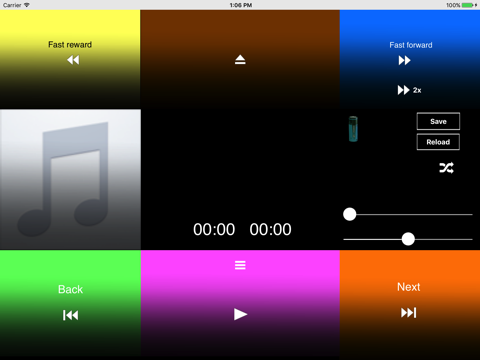
Task: Tap the previous track icon
Action: coord(70,315)
